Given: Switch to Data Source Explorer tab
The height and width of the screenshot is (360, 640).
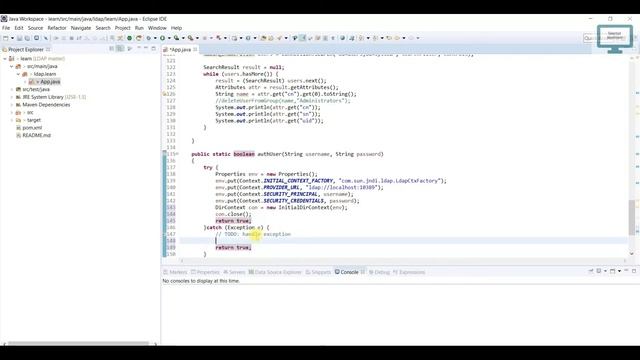Looking at the screenshot, I should pos(275,272).
